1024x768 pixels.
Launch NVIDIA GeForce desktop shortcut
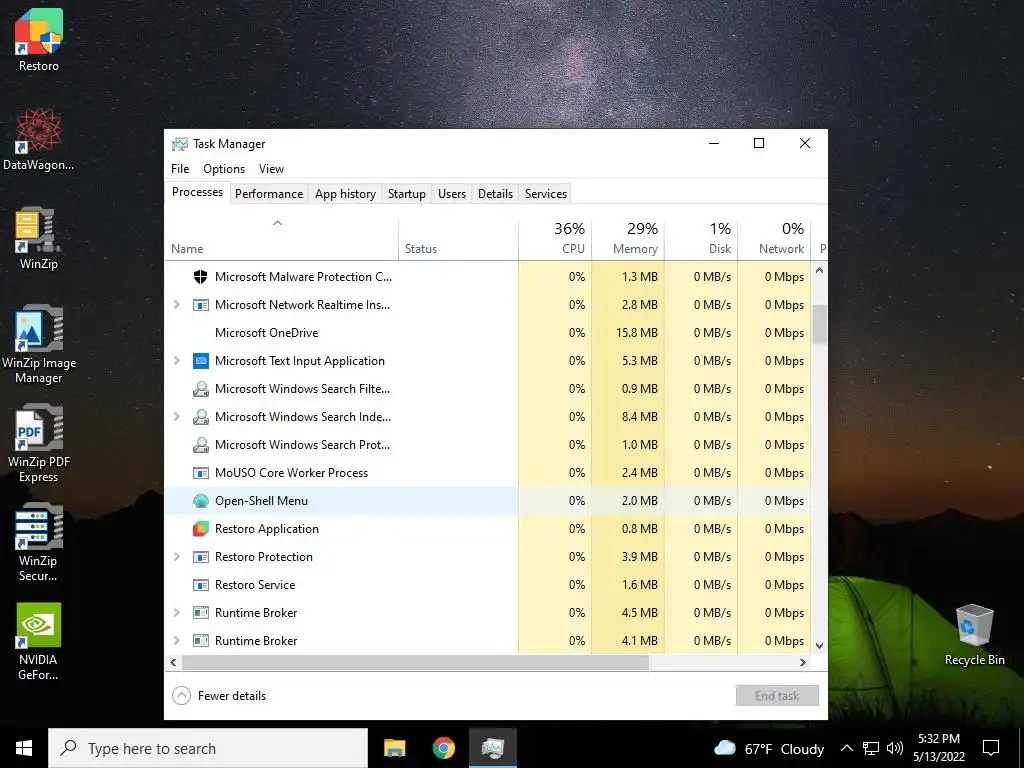pos(39,641)
